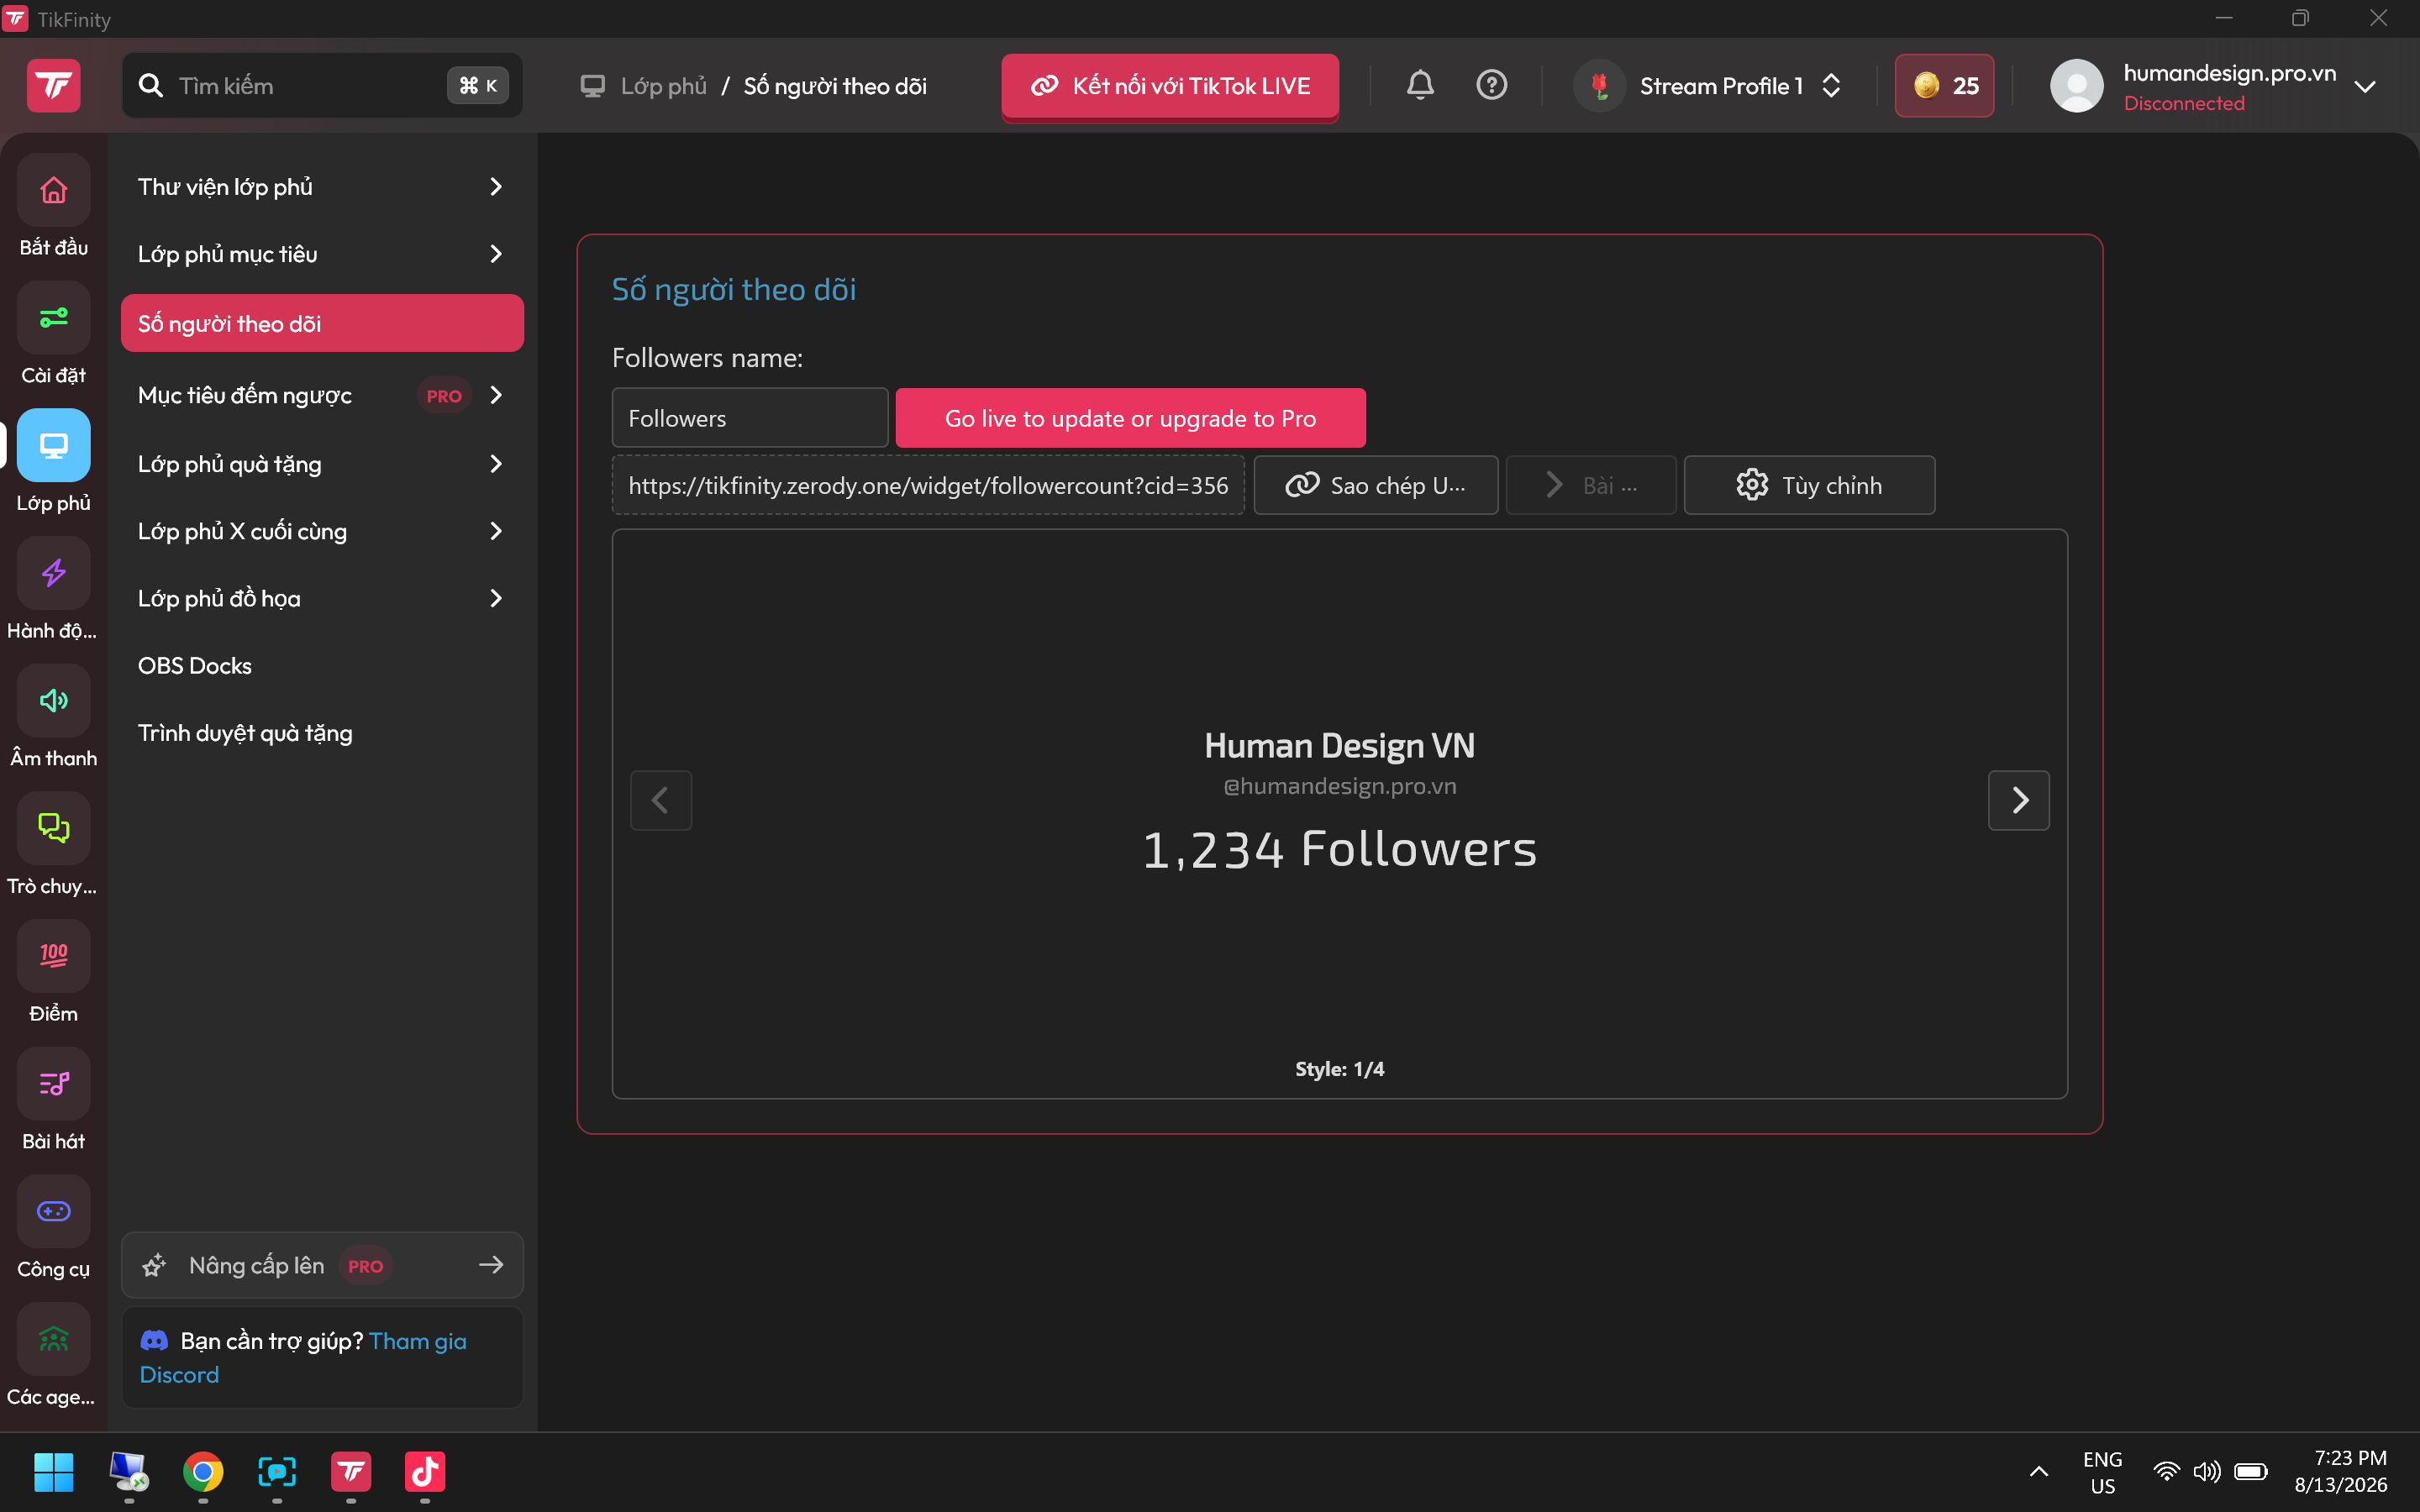Open the remote desktop taskbar icon
This screenshot has height=1512, width=2420.
coord(129,1472)
